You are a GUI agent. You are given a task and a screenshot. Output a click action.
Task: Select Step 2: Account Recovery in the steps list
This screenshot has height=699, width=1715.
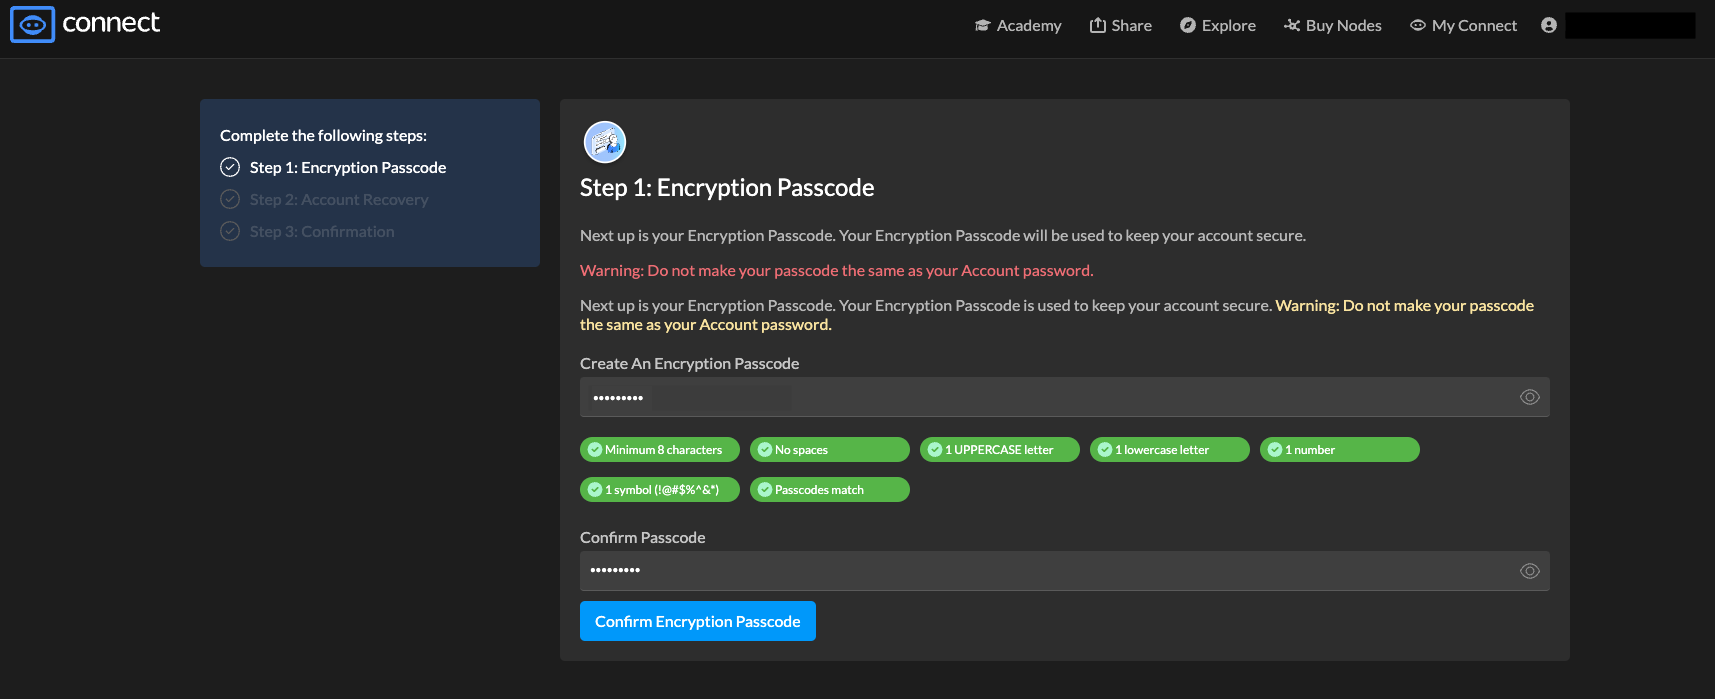[x=339, y=199]
